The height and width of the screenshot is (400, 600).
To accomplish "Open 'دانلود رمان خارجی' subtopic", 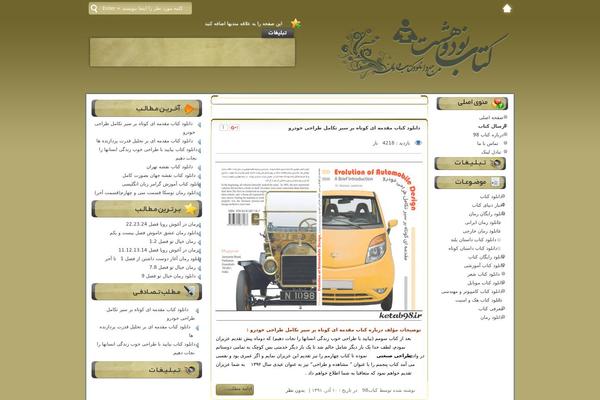I will 481,232.
